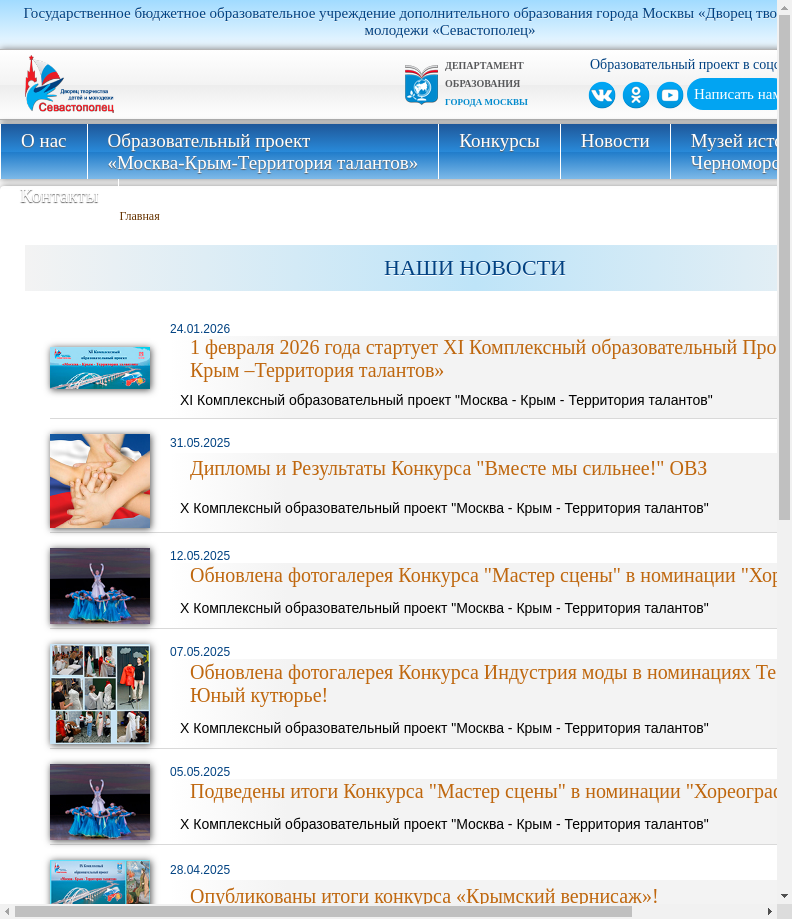
Task: Click the X Комплексный subtitle under 07.05.2025 news
Action: [444, 728]
